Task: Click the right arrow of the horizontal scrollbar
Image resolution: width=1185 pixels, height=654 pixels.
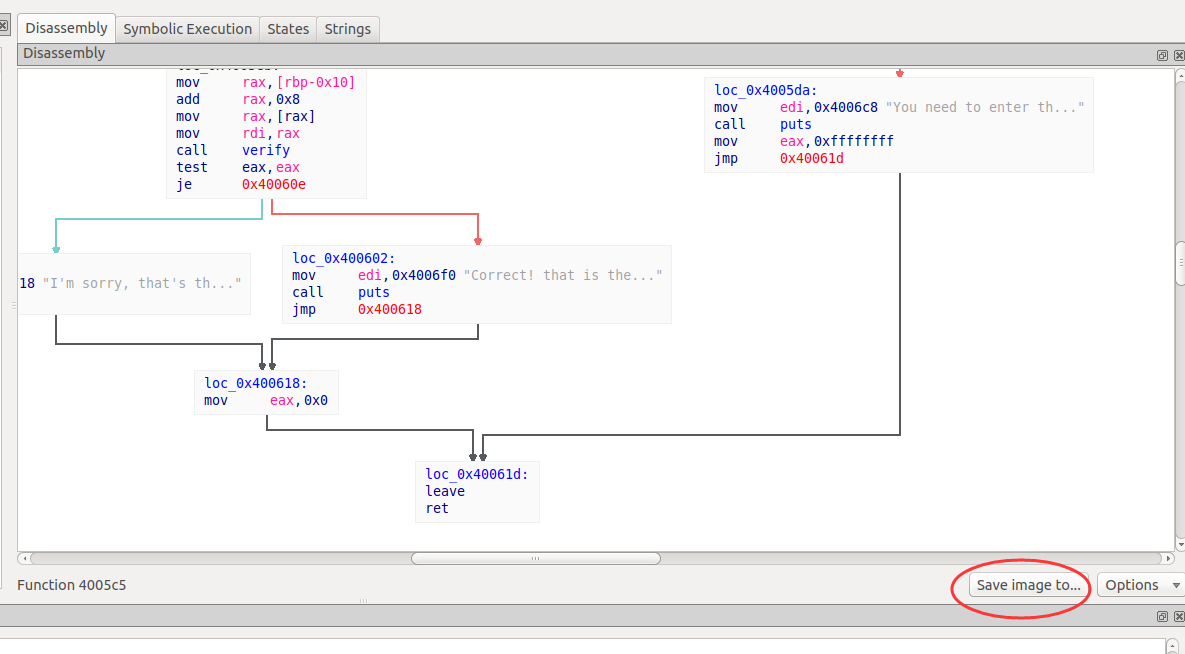Action: coord(1167,558)
